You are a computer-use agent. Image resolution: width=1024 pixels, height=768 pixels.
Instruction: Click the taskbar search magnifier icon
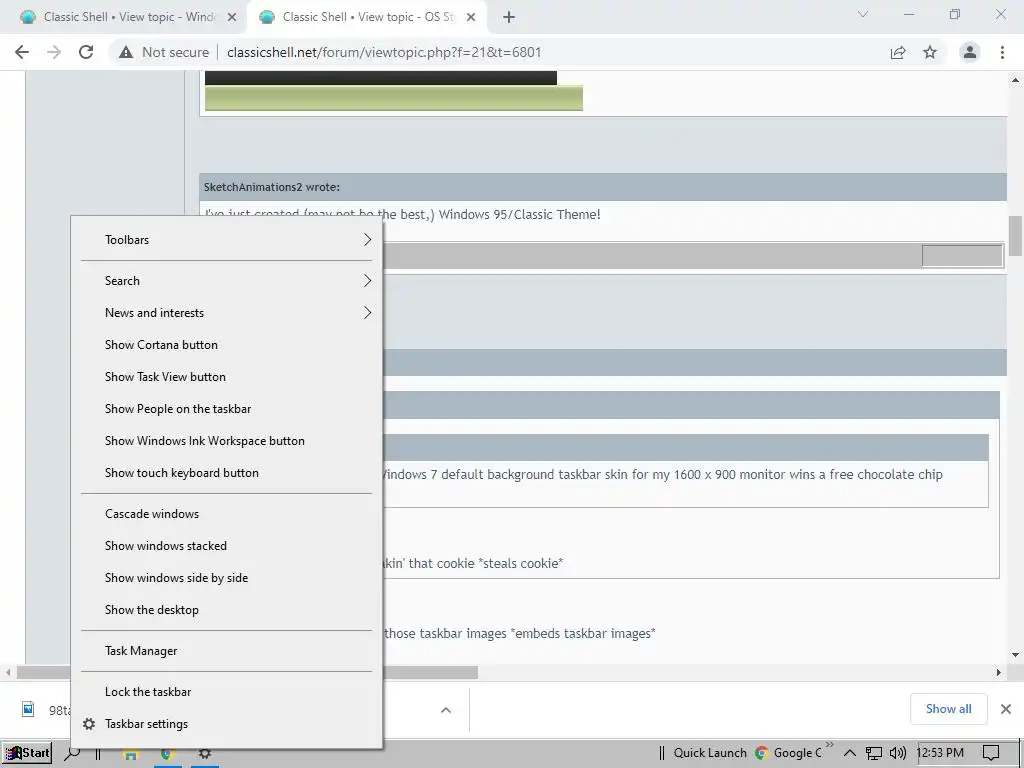(72, 753)
